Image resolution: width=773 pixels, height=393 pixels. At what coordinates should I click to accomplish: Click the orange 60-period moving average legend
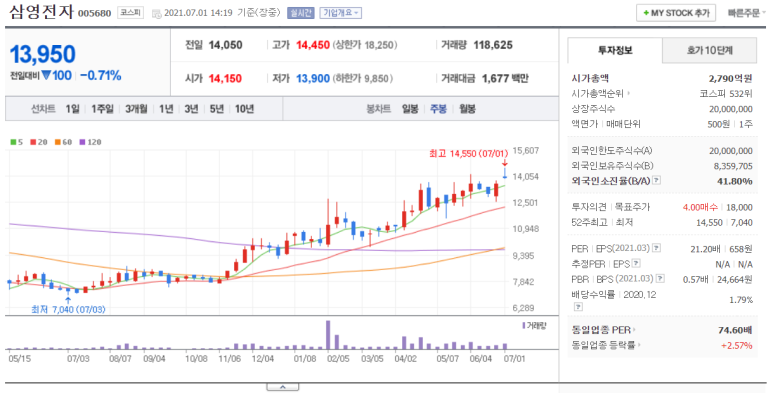pos(63,142)
